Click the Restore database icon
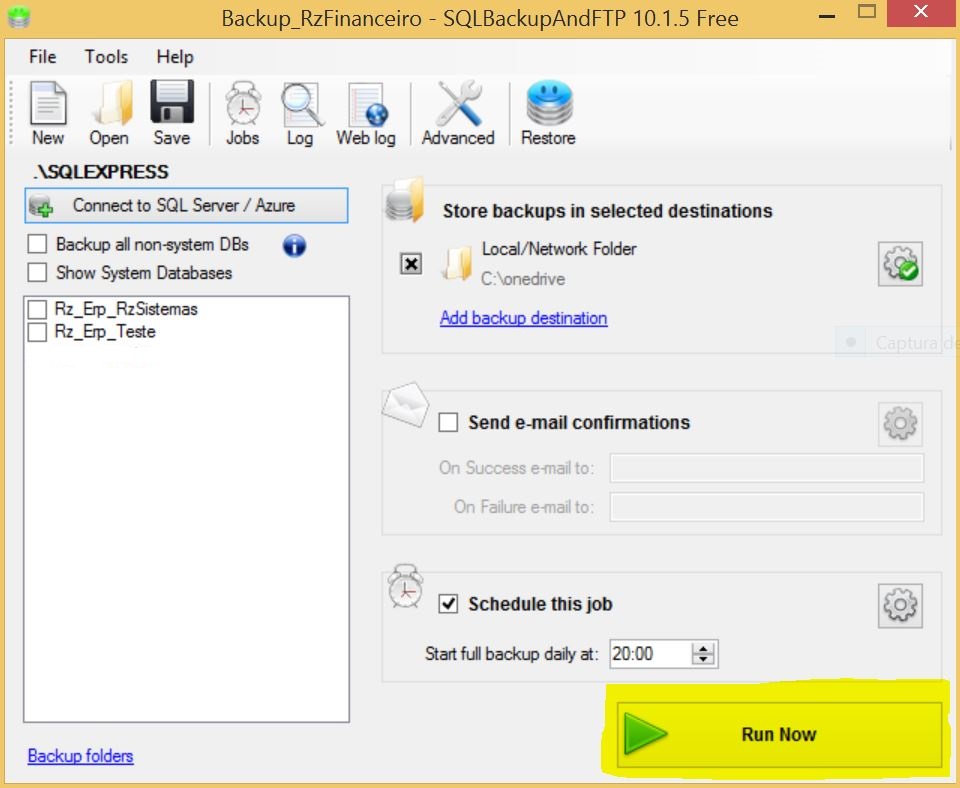The image size is (960, 788). tap(548, 114)
